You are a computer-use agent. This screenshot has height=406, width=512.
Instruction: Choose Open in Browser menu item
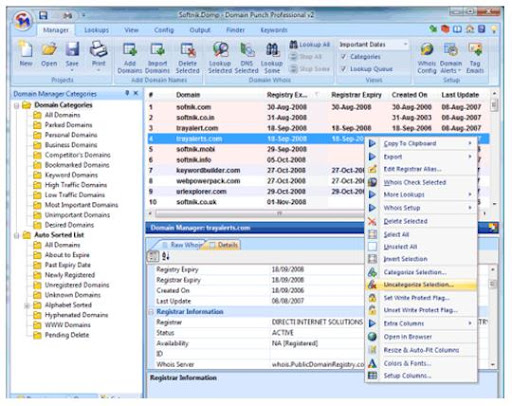point(421,337)
